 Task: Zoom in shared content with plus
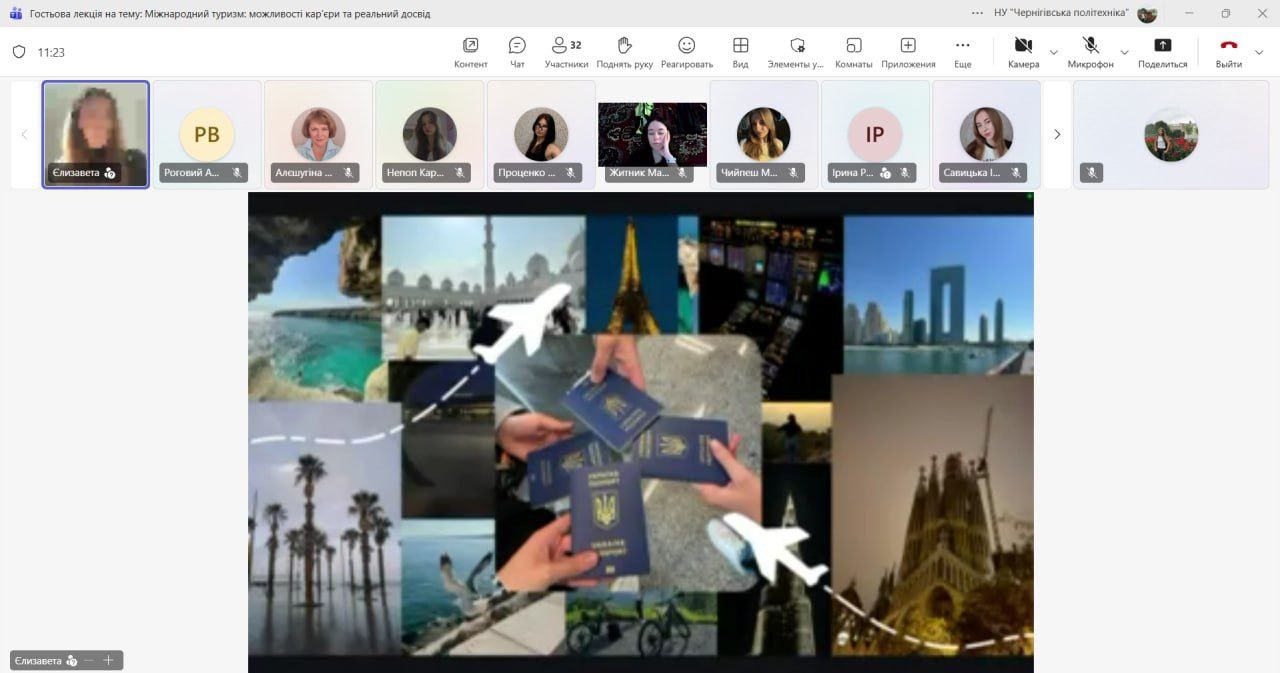point(109,660)
